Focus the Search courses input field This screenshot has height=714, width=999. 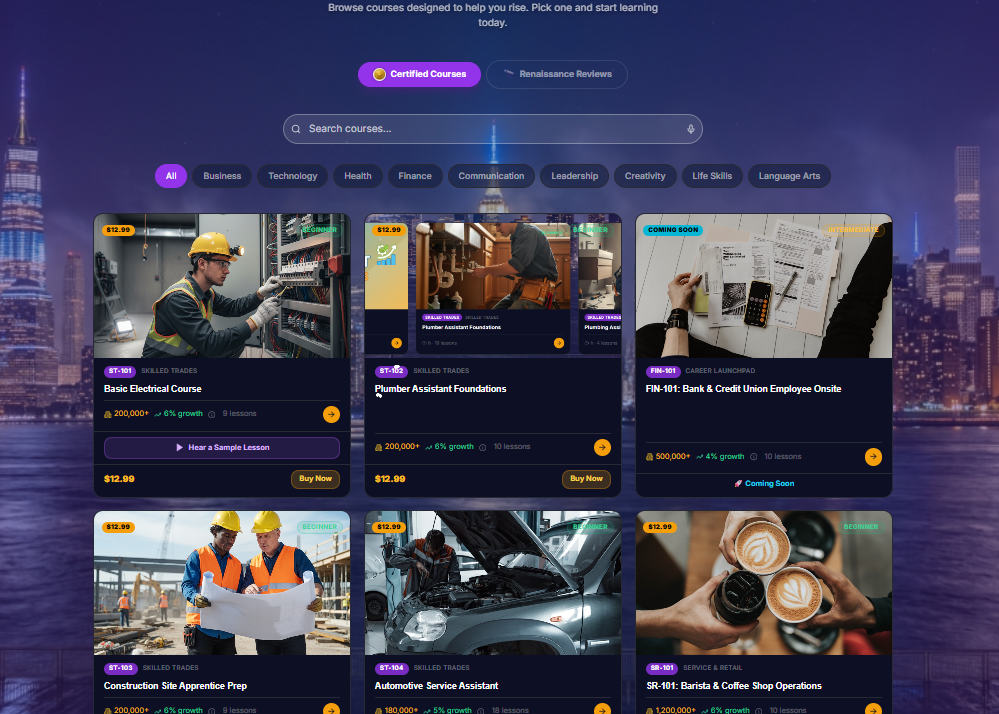pyautogui.click(x=492, y=129)
